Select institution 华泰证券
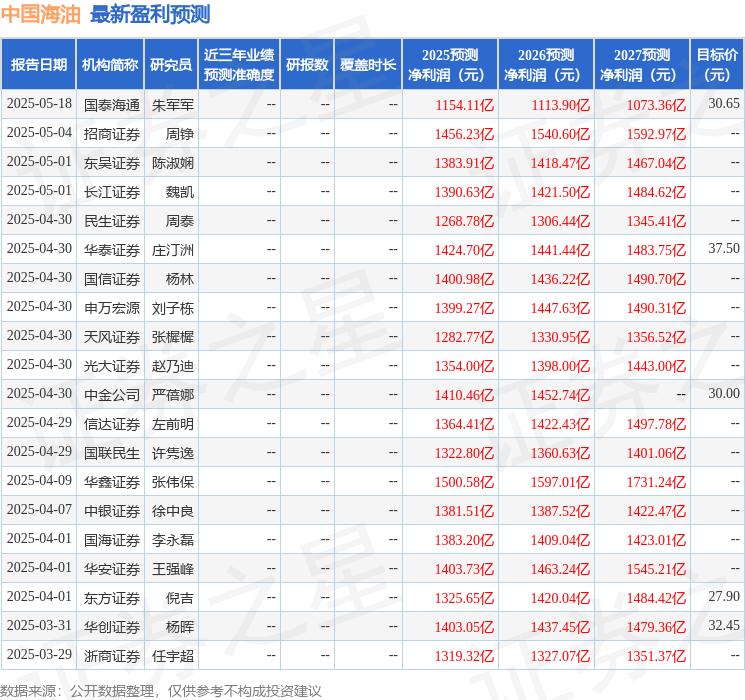Viewport: 745px width, 700px height. [112, 250]
